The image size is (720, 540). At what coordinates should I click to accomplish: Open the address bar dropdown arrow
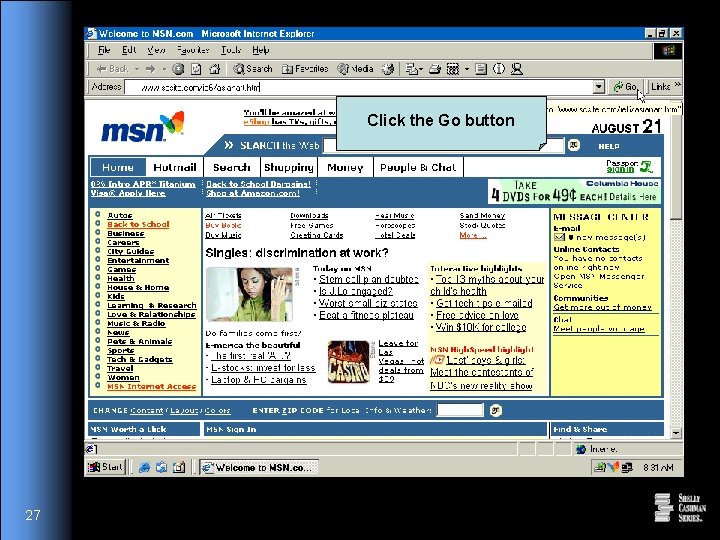tap(598, 86)
